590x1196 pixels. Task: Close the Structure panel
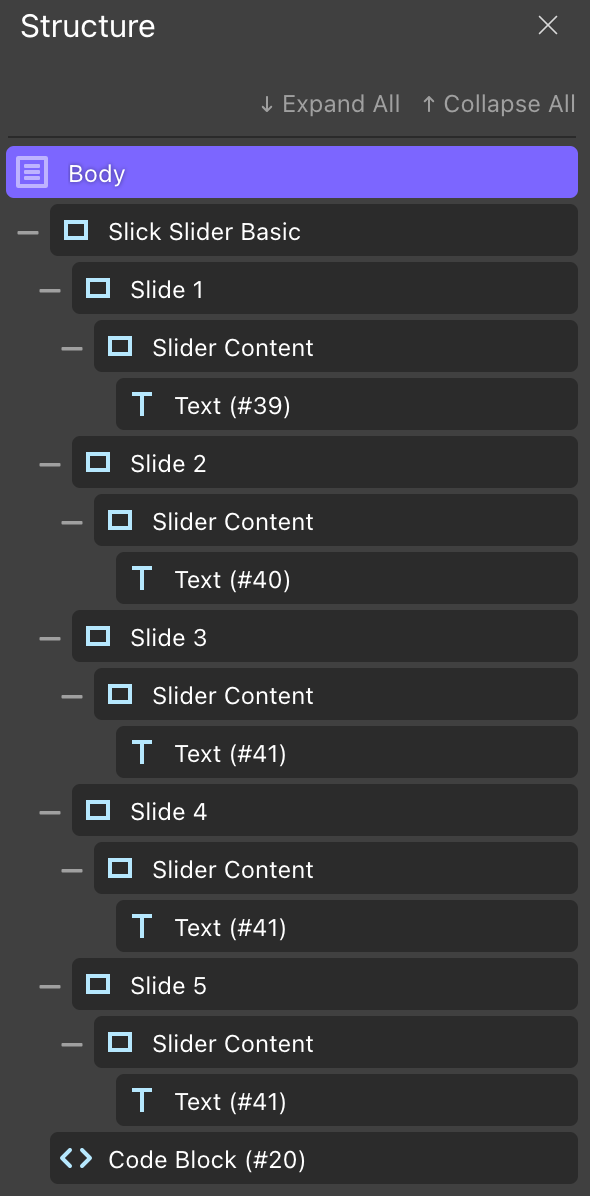[548, 25]
